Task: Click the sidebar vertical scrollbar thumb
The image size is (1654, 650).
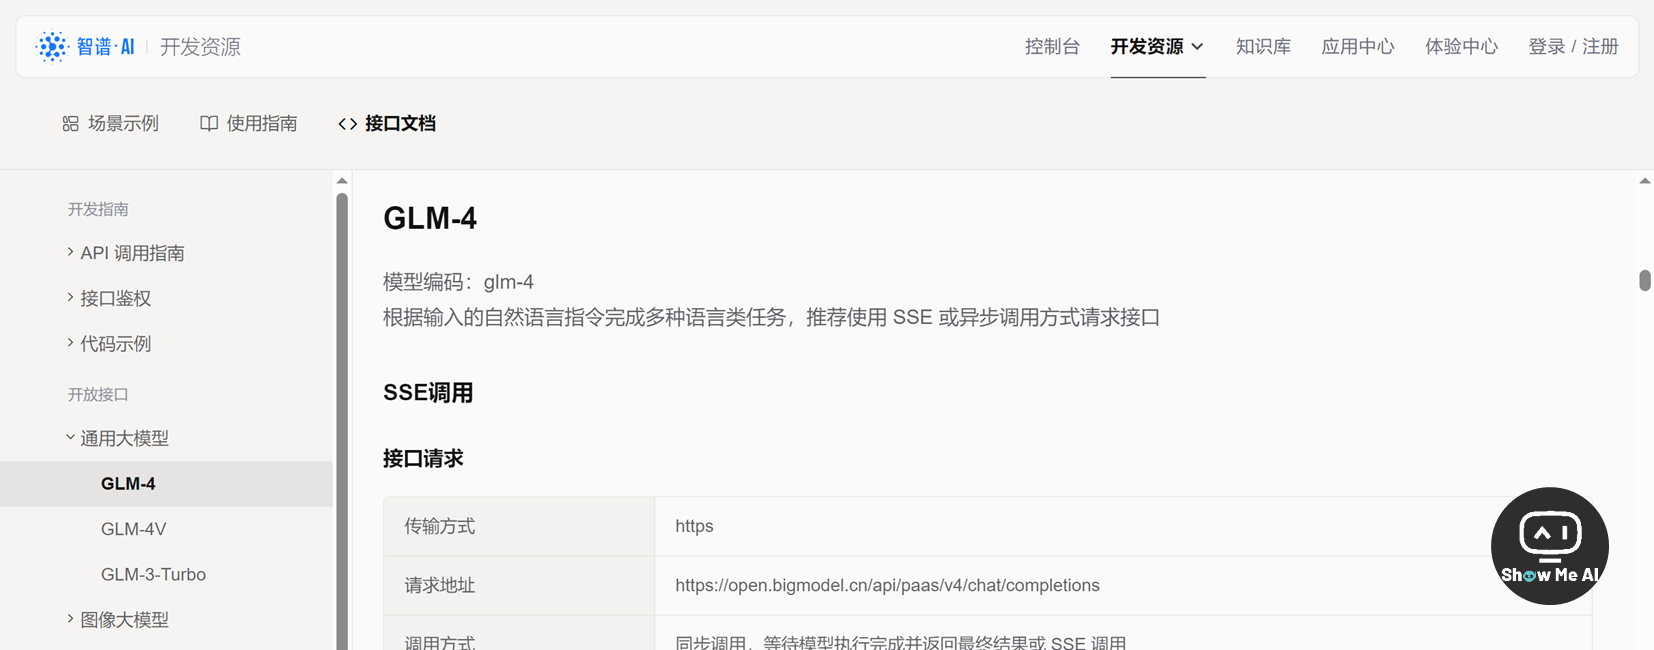Action: [342, 420]
